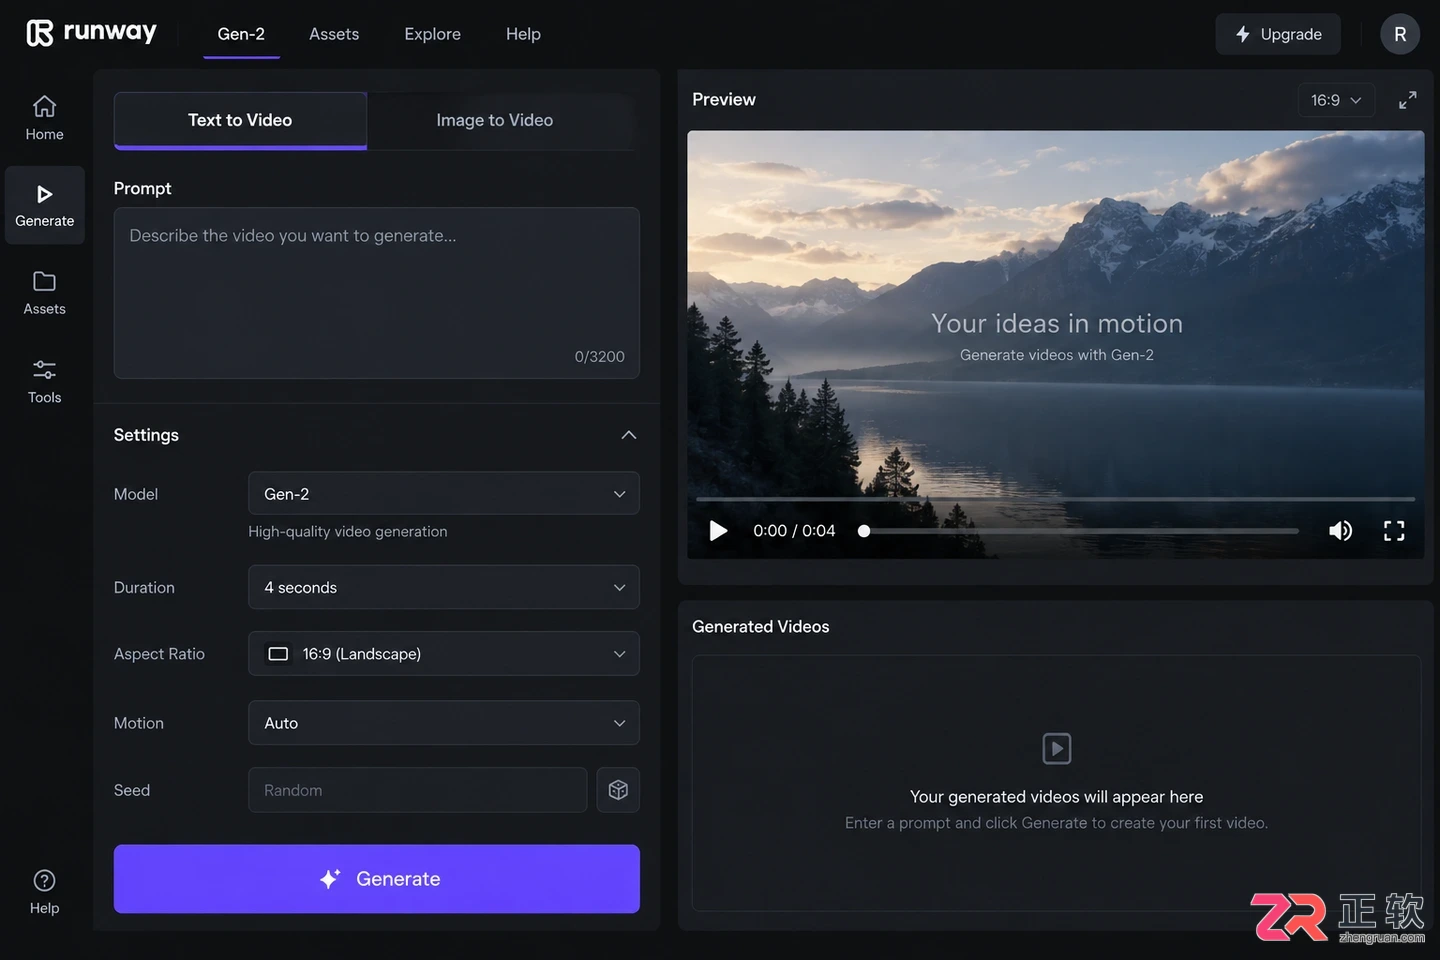This screenshot has width=1440, height=960.
Task: Open the Assets folder in the sidebar
Action: (x=44, y=294)
